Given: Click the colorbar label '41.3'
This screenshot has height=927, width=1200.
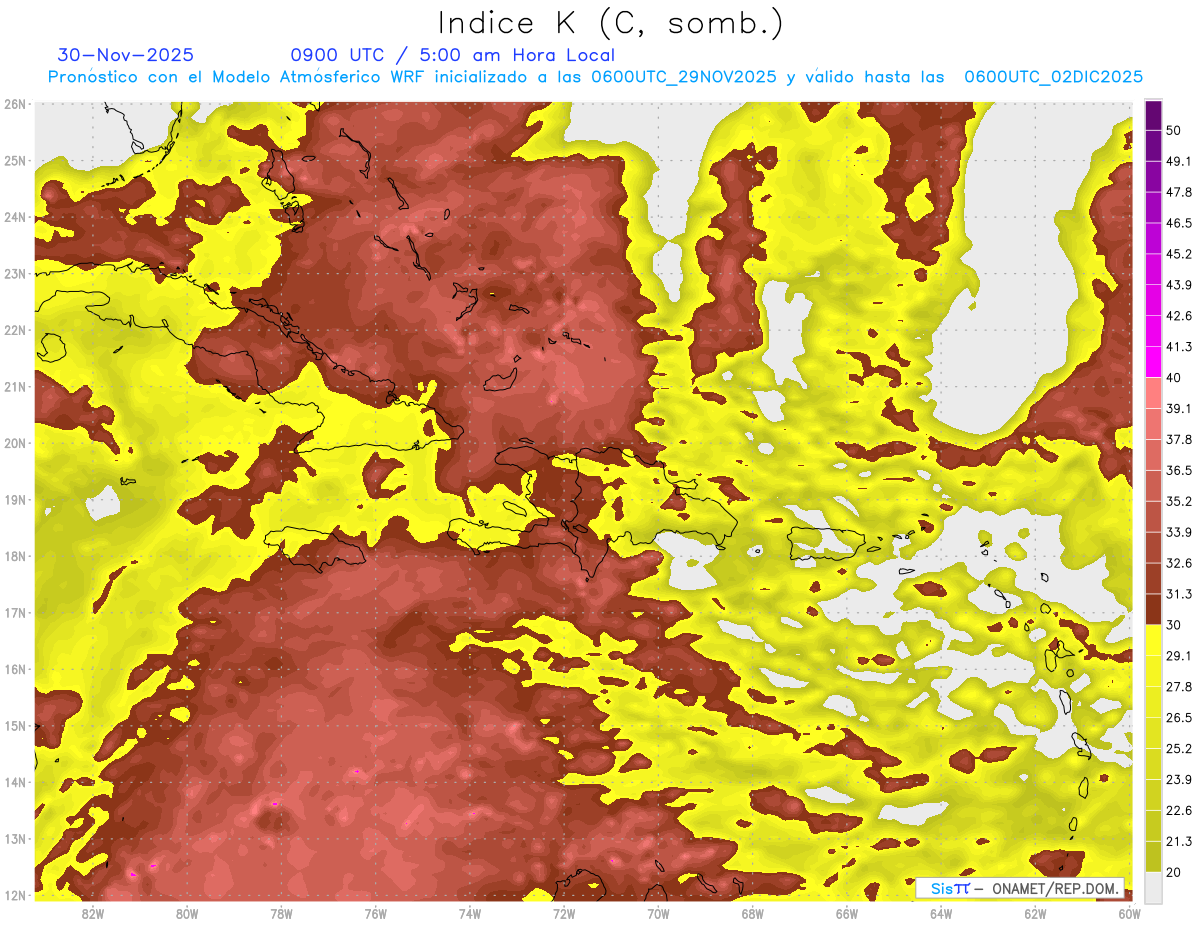Looking at the screenshot, I should coord(1179,347).
